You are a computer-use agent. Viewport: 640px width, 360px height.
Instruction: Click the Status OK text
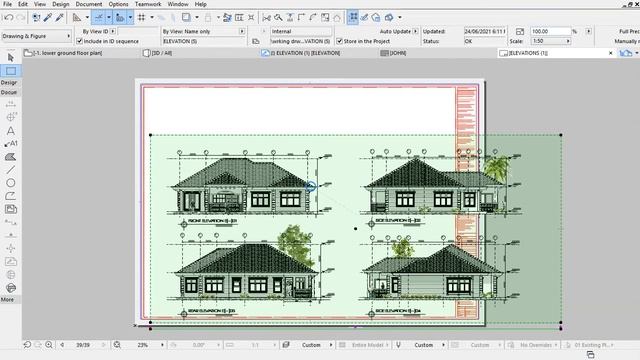(469, 41)
